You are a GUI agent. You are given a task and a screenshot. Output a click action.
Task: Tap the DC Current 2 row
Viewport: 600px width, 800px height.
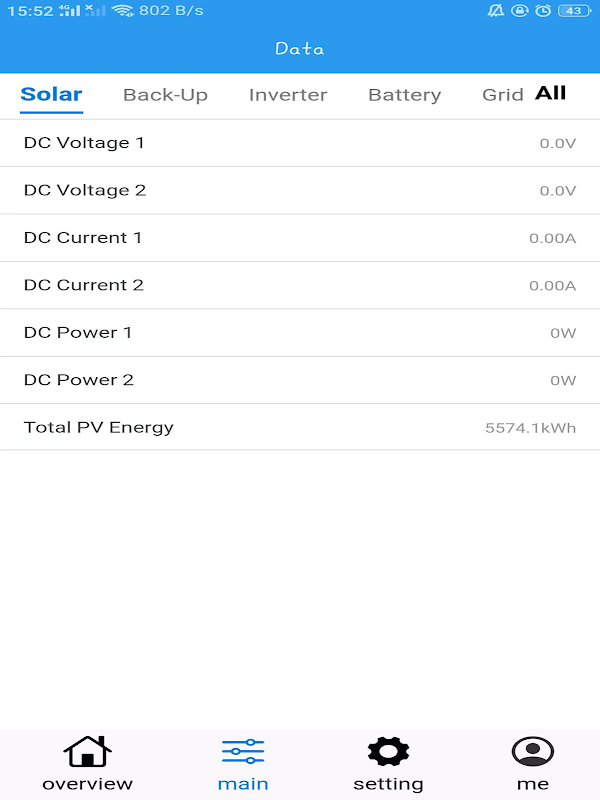(300, 285)
